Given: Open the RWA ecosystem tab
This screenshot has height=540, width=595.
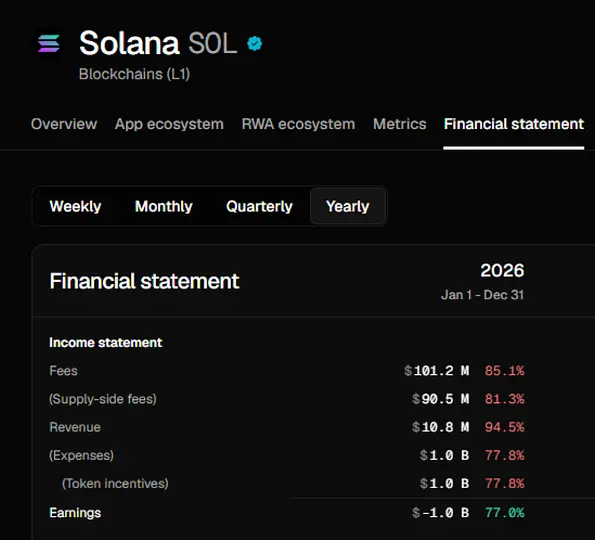Looking at the screenshot, I should pyautogui.click(x=298, y=124).
